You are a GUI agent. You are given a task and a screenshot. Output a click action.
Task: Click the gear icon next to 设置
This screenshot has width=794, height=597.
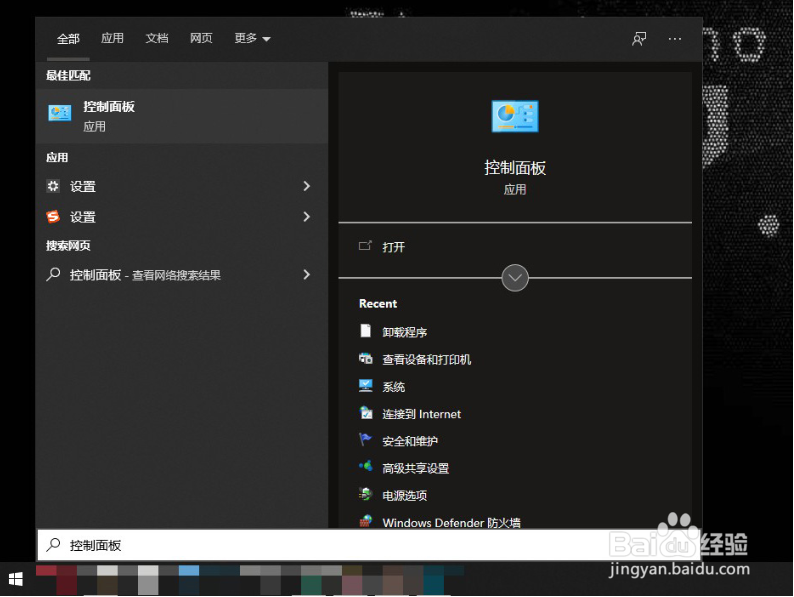click(53, 186)
